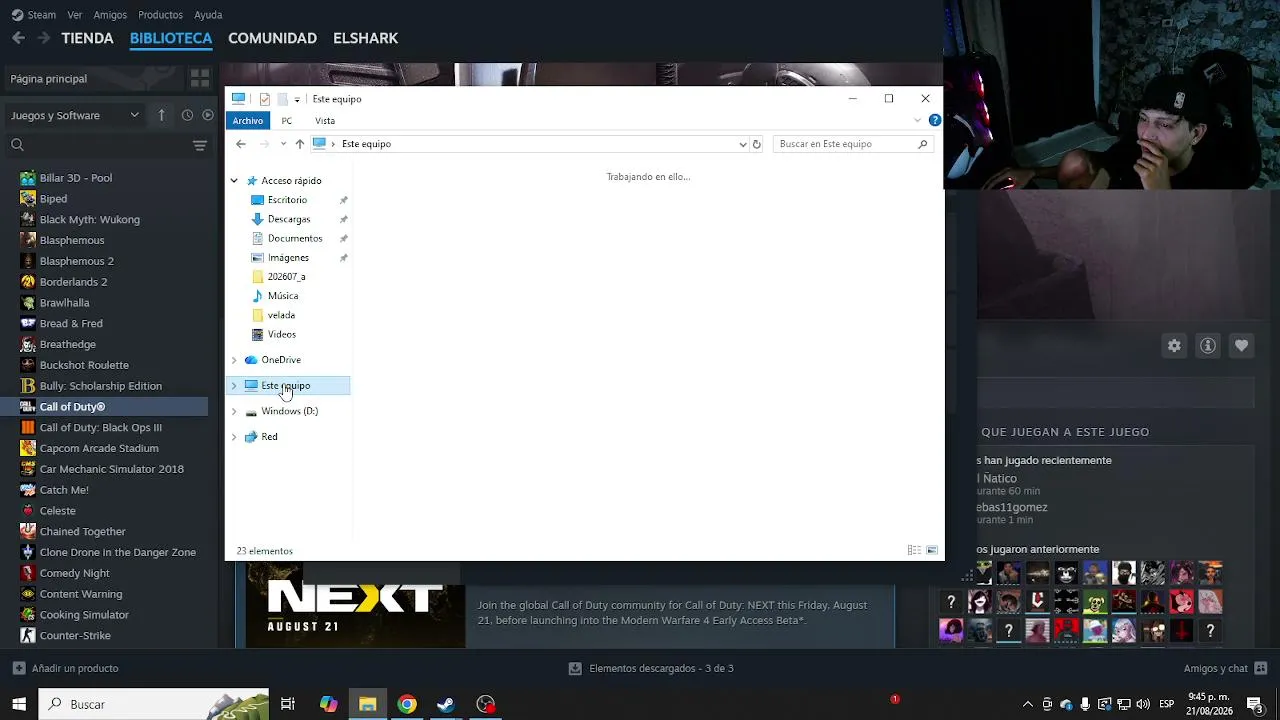Image resolution: width=1280 pixels, height=720 pixels.
Task: Open the ELSHARK profile tab in Steam
Action: pyautogui.click(x=365, y=38)
